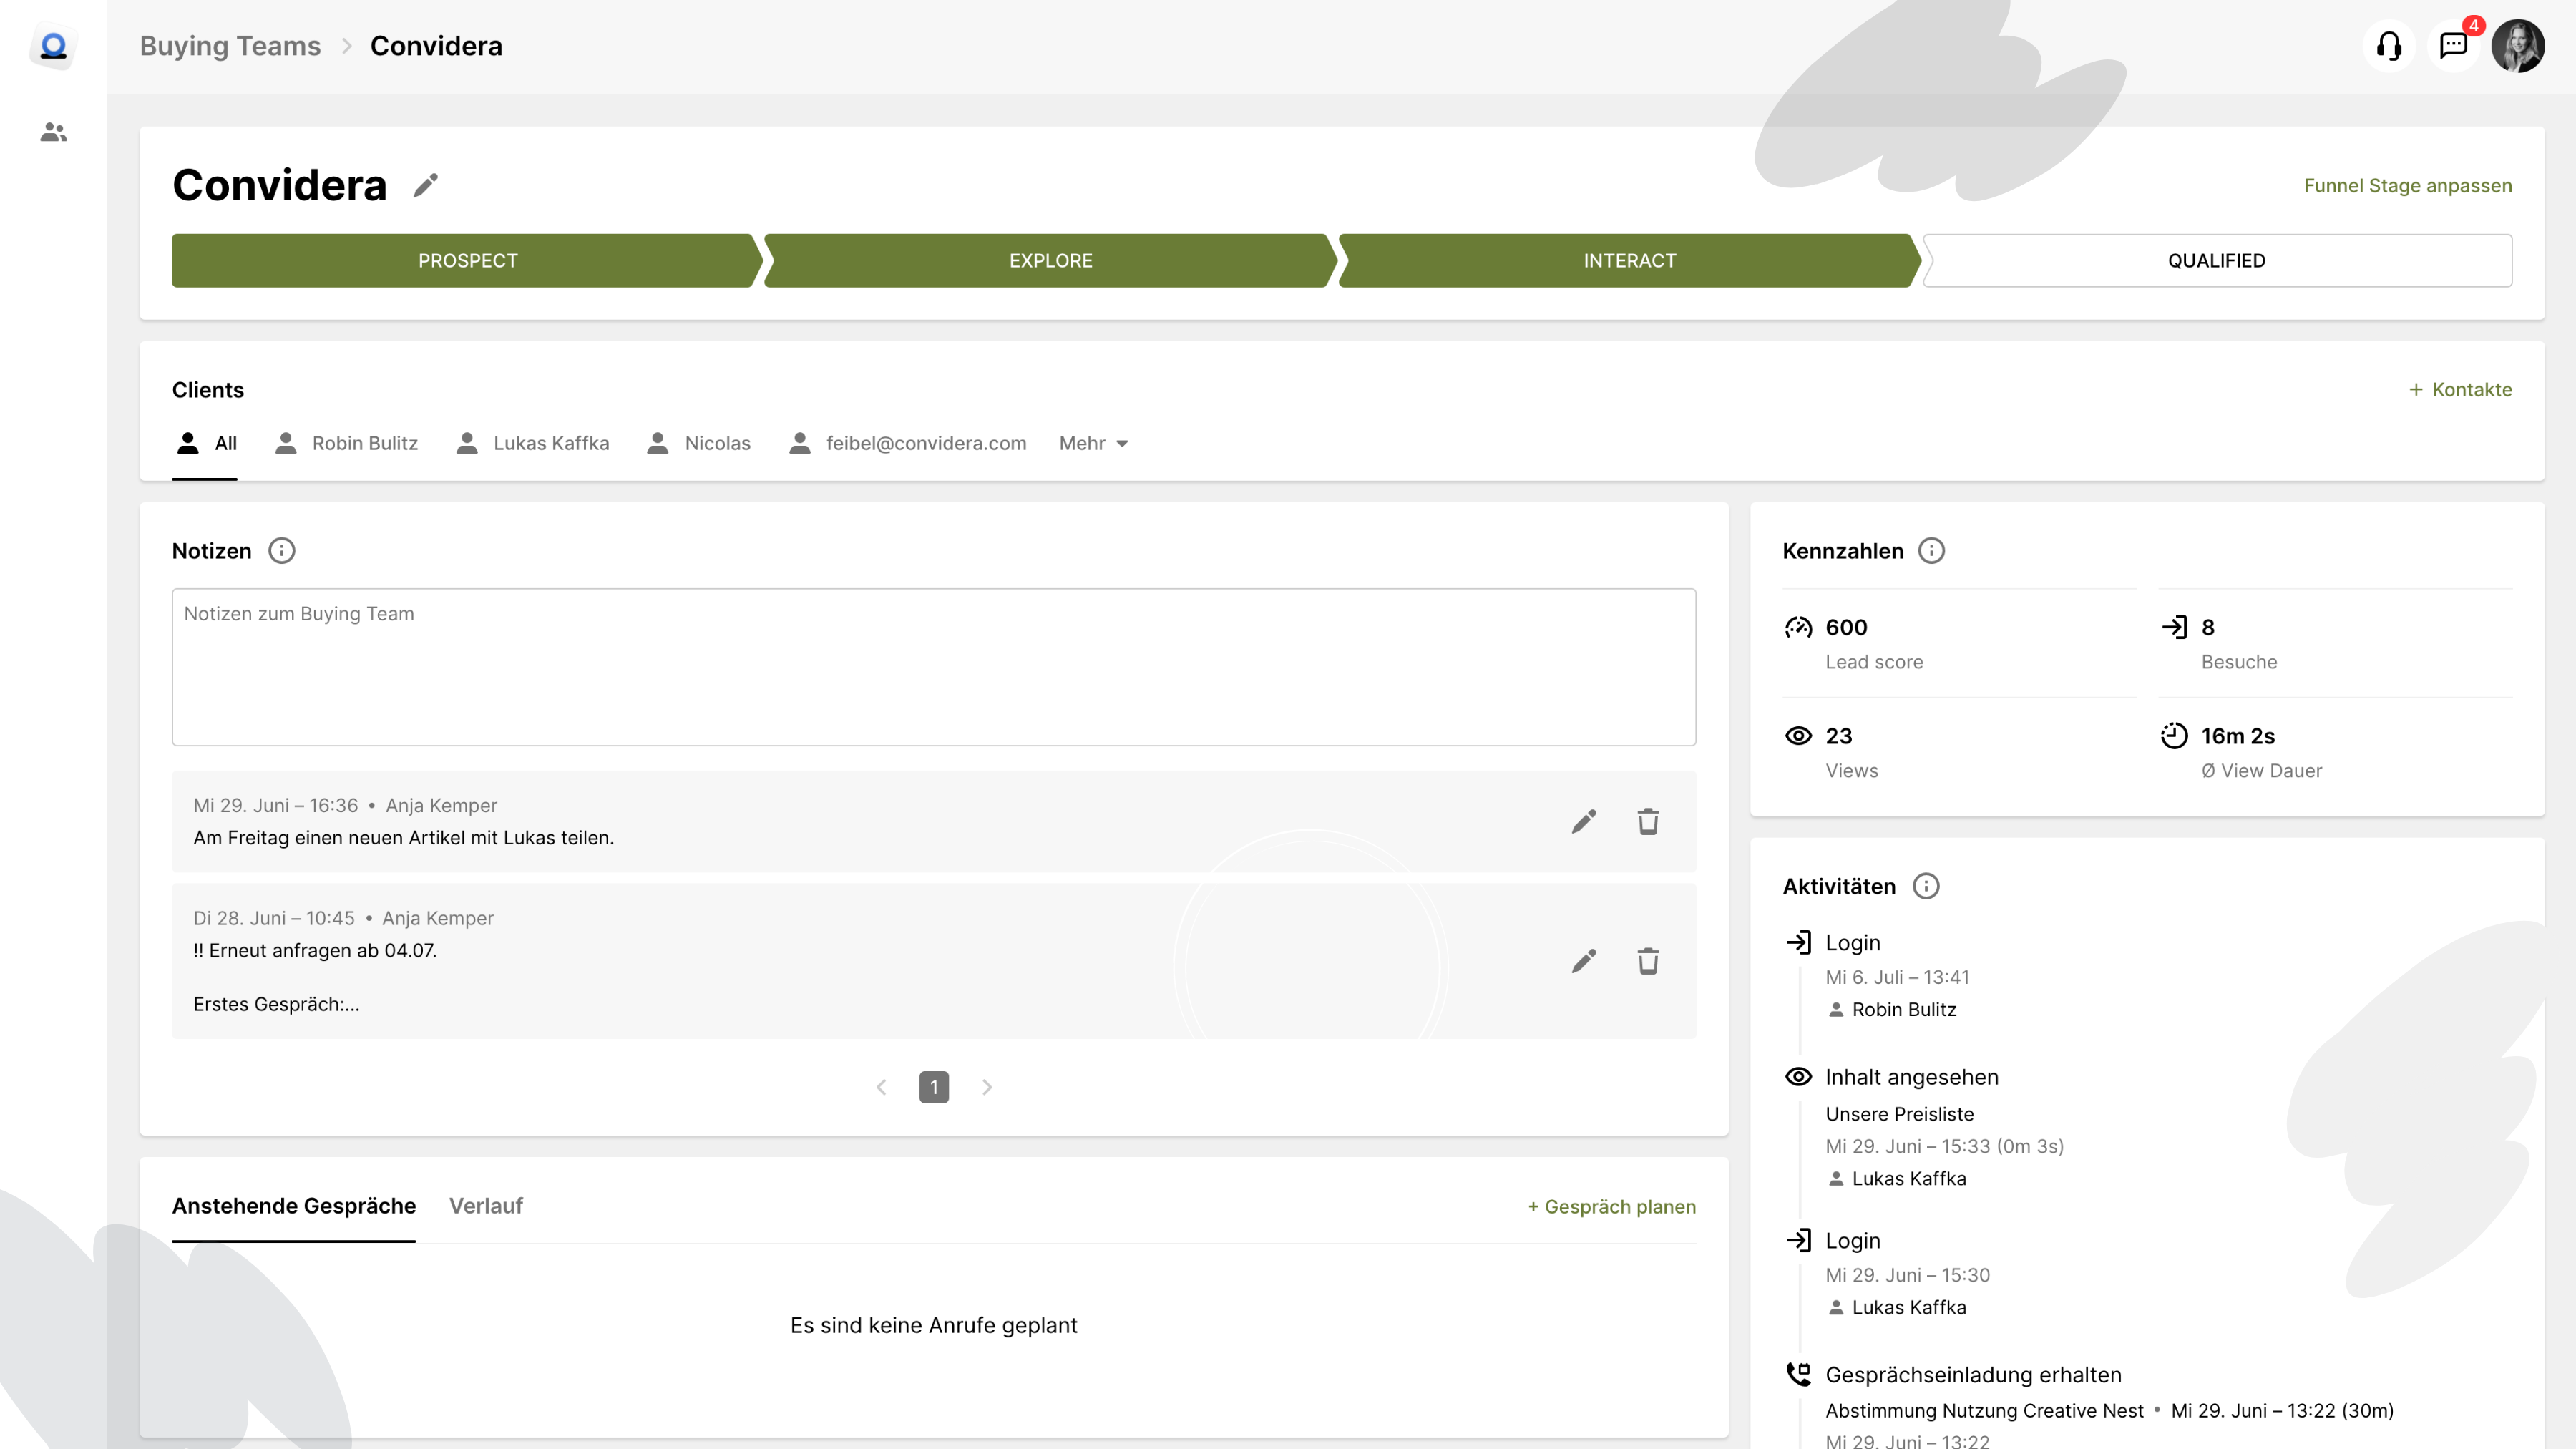Go to previous notes page arrow
This screenshot has height=1449, width=2576.
click(x=881, y=1087)
